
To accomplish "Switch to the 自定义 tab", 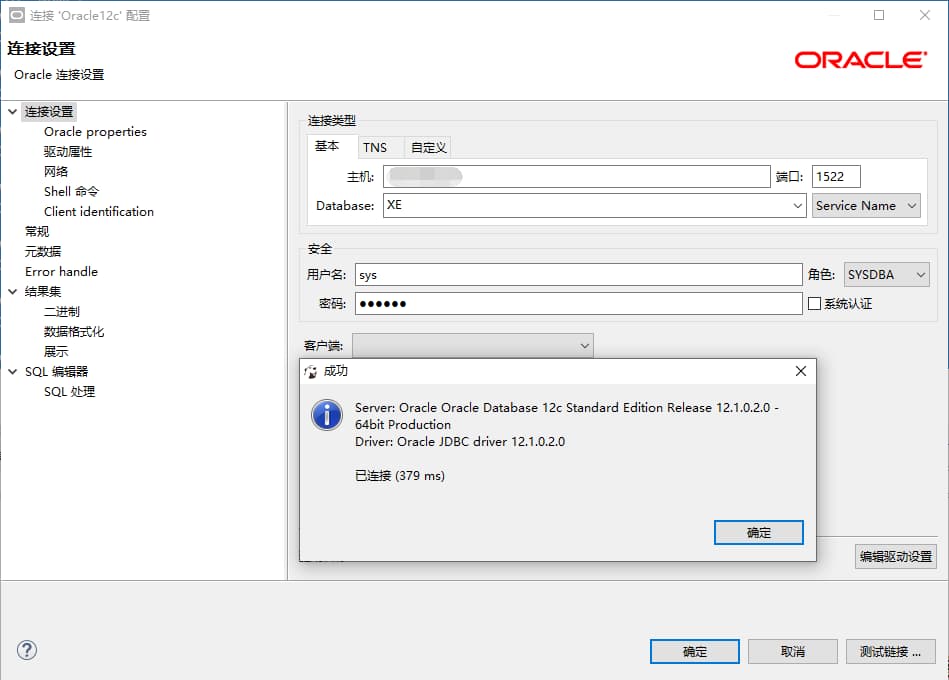I will 429,148.
